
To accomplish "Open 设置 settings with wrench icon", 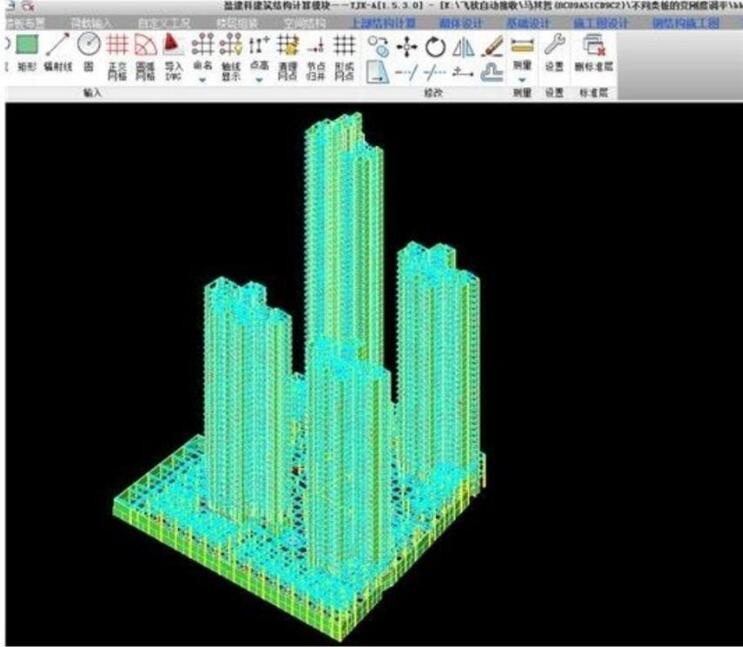I will tap(554, 50).
